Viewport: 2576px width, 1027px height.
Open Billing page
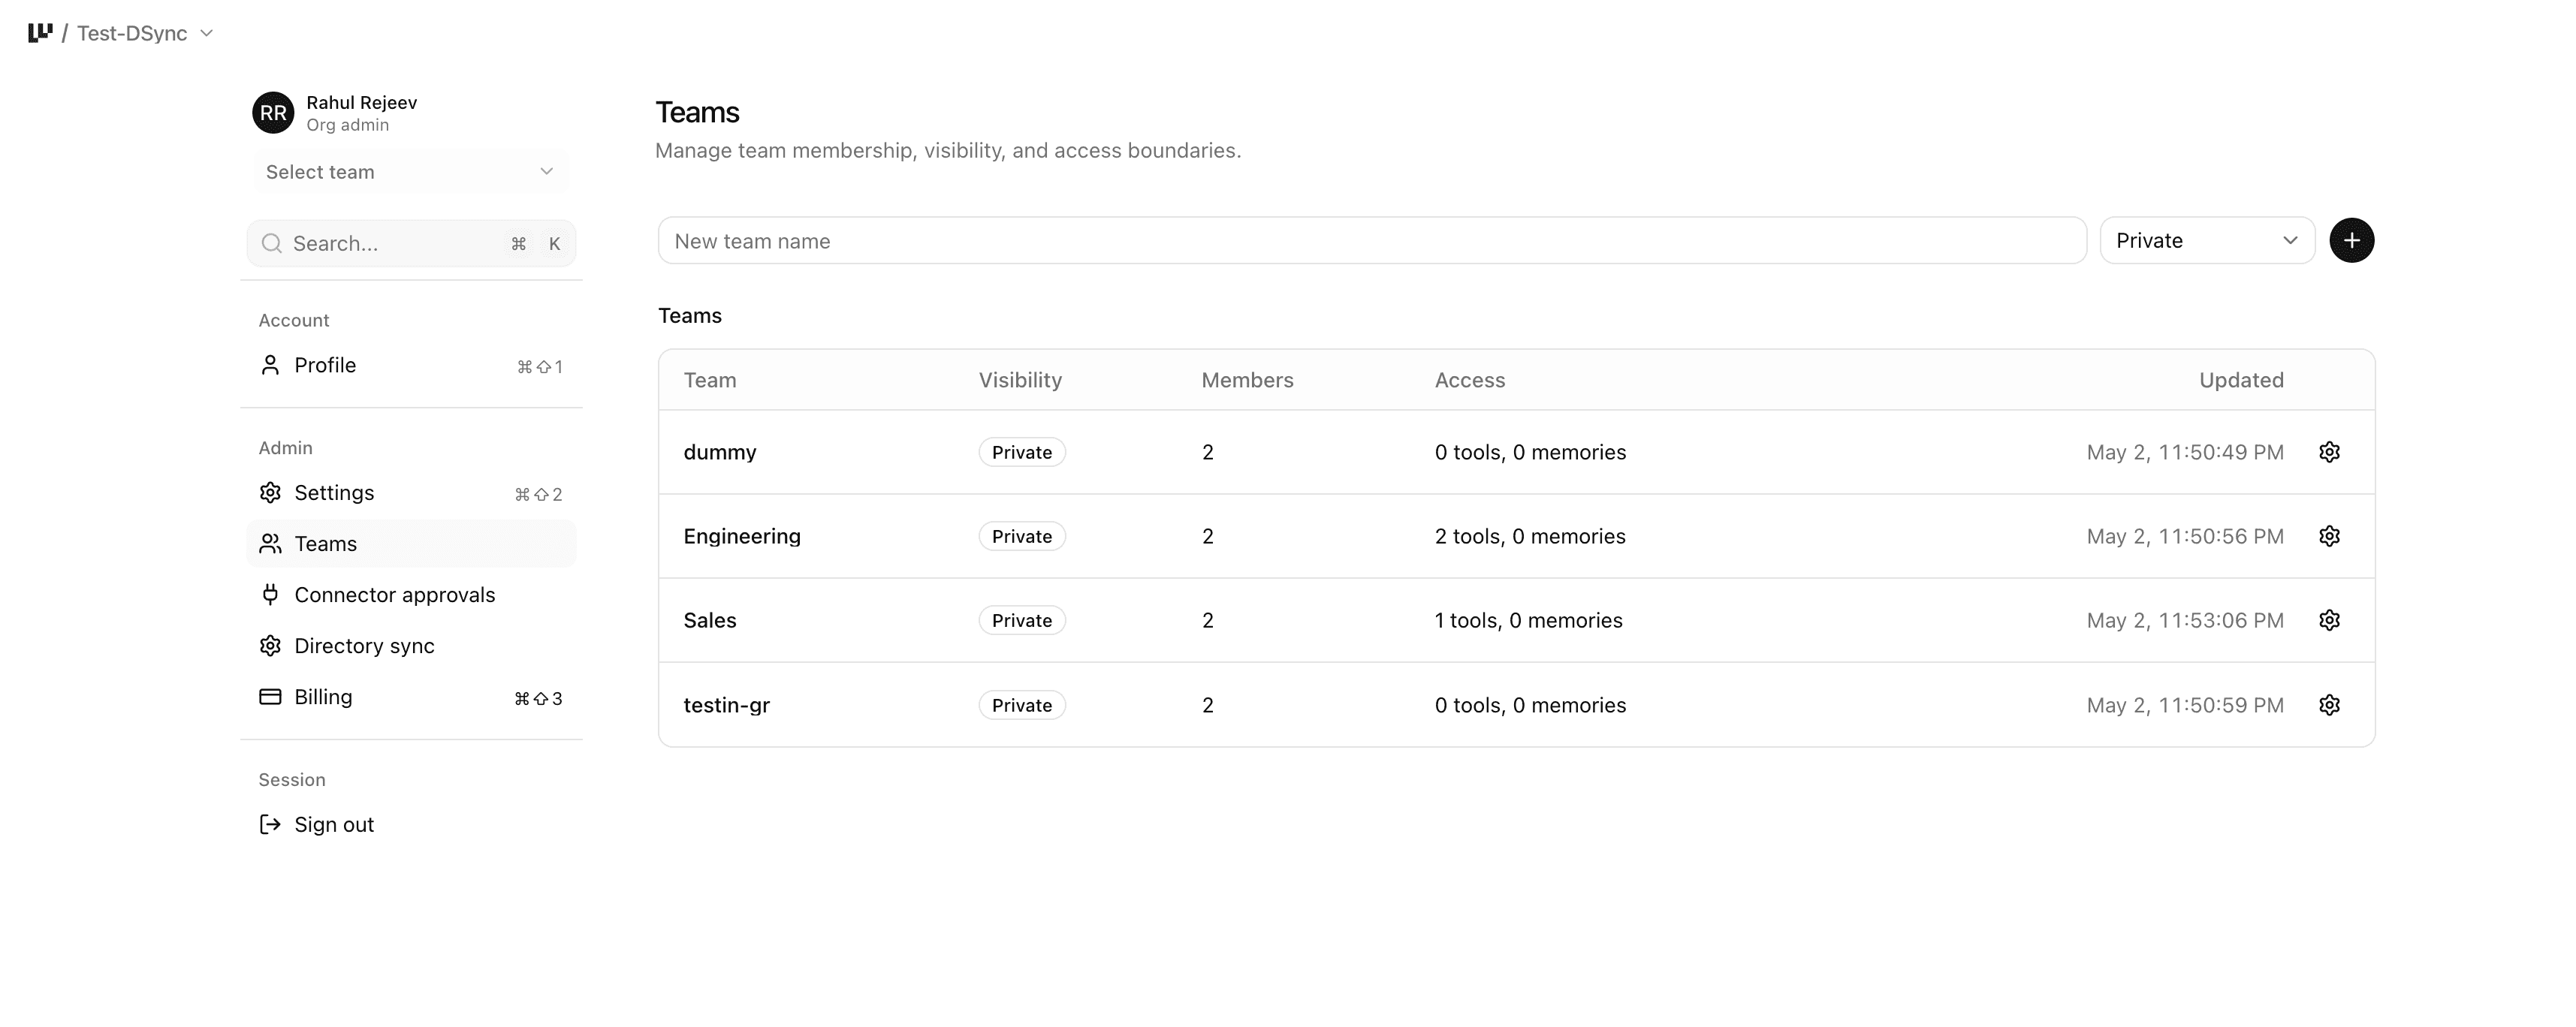coord(411,697)
